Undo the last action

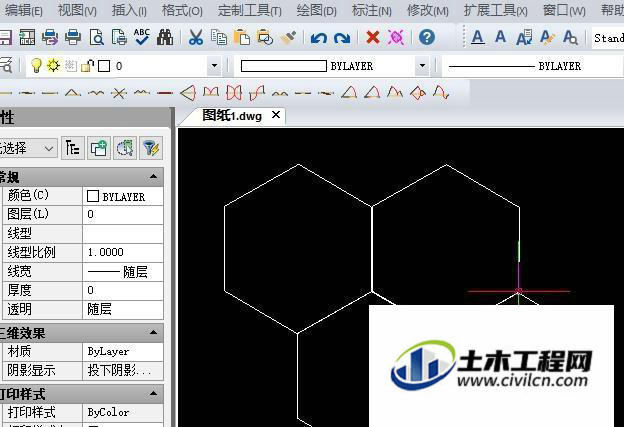318,38
